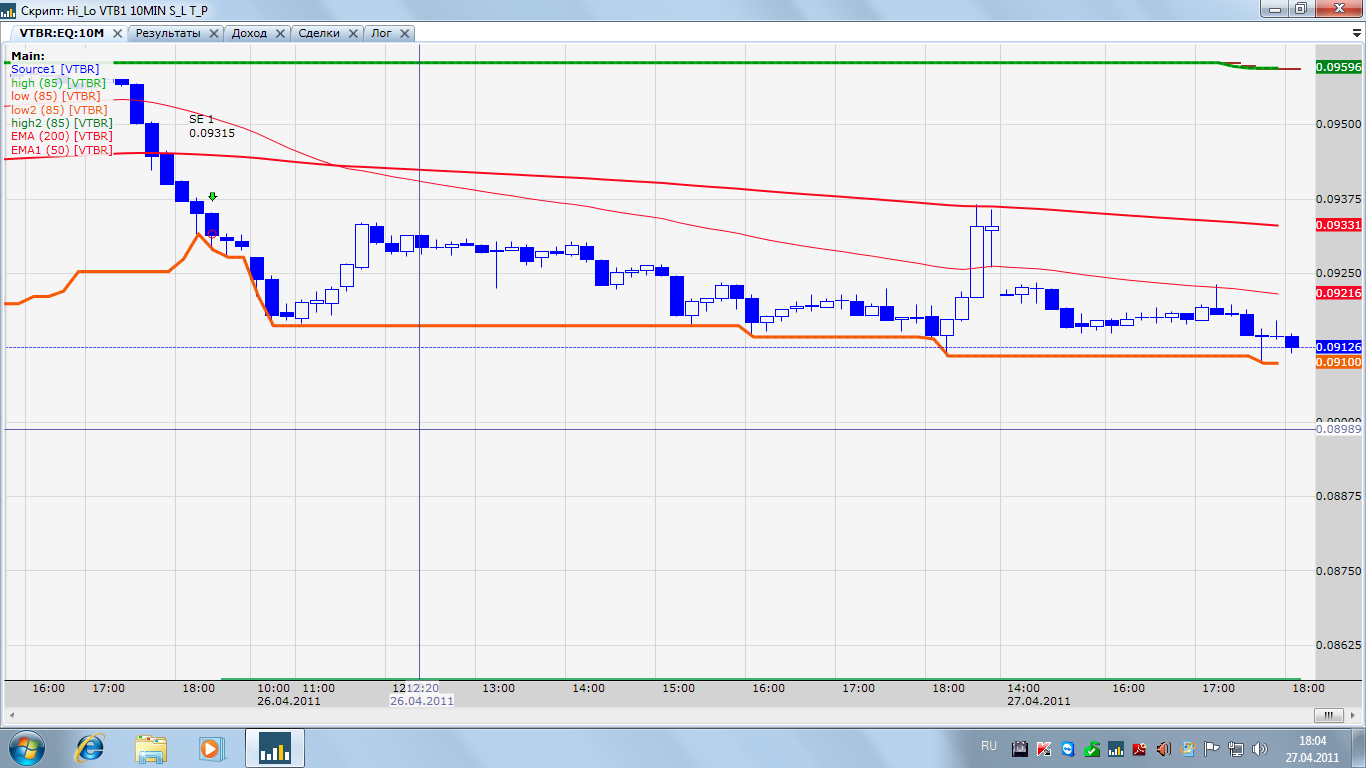Viewport: 1366px width, 768px height.
Task: Open Windows Media Player from taskbar
Action: (210, 748)
